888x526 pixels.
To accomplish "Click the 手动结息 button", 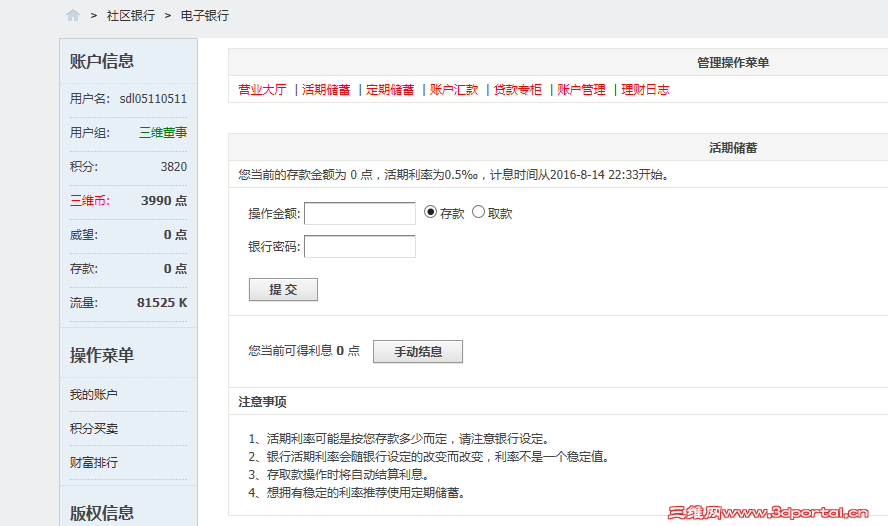I will pyautogui.click(x=418, y=352).
